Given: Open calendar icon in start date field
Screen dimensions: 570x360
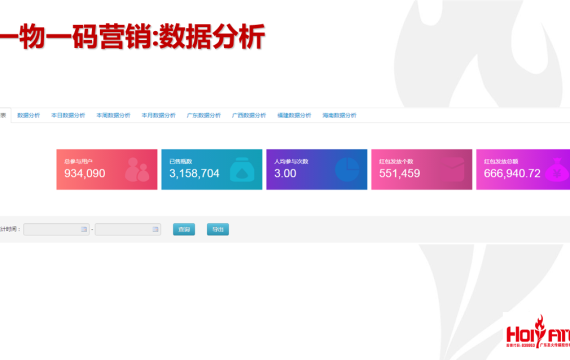Looking at the screenshot, I should click(x=84, y=229).
